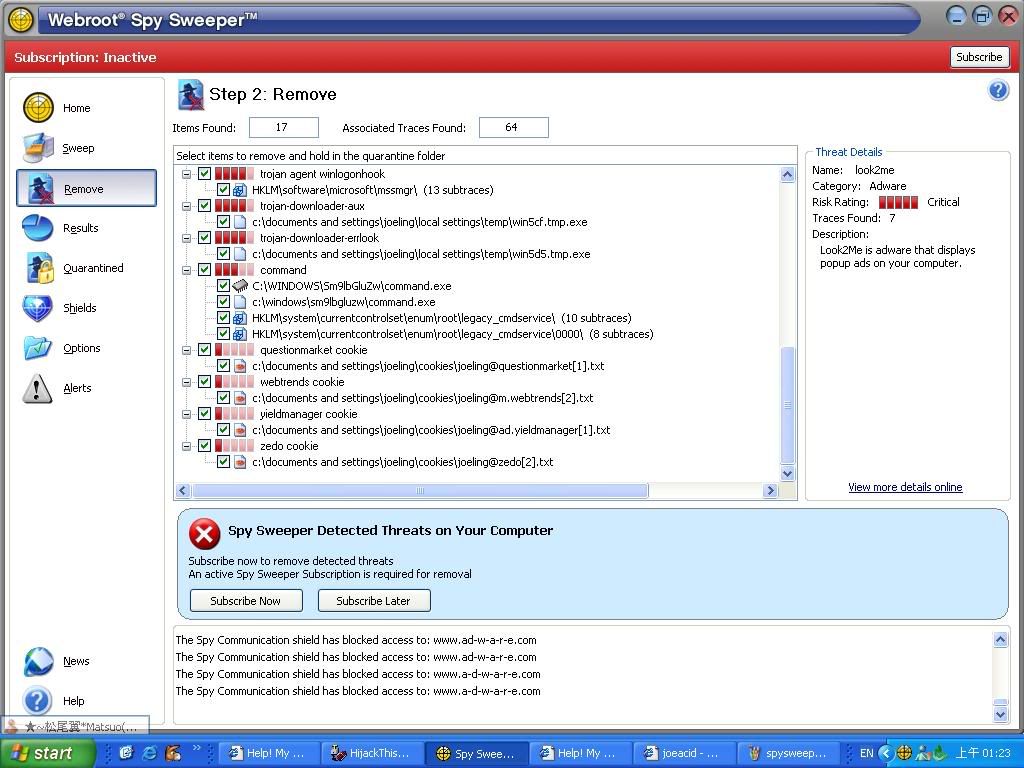Open the Results pie chart icon
1024x768 pixels.
click(x=38, y=228)
